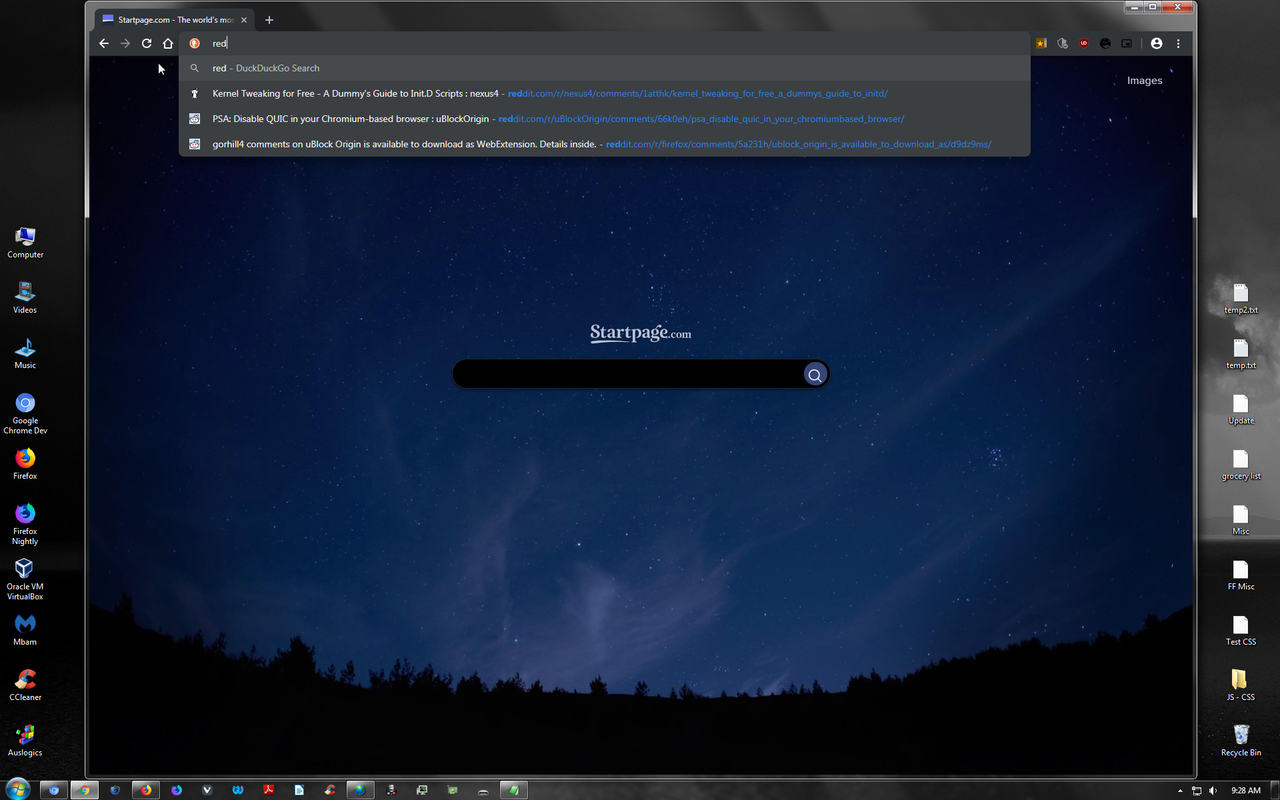Open the 'Kernel Tweaking for Free' suggestion
Screen dimensions: 1280x800
(x=604, y=93)
